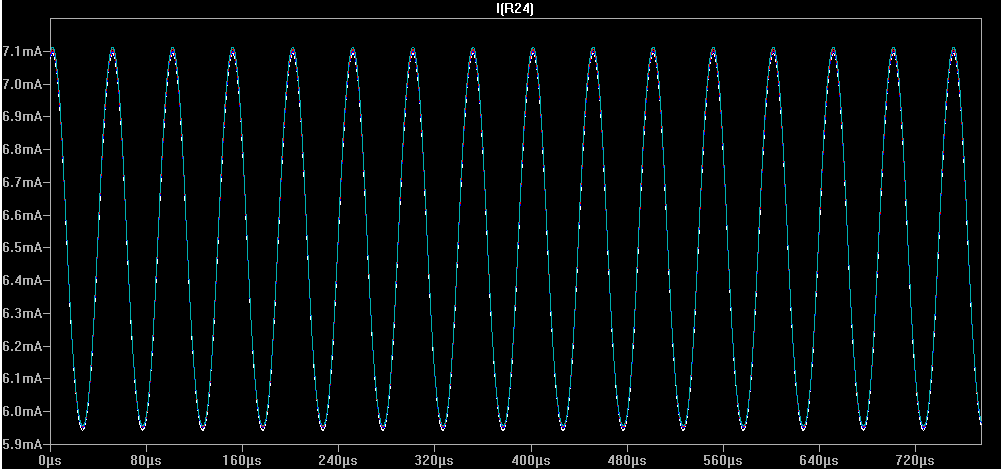
Task: Click the 240µs time axis label
Action: [338, 459]
